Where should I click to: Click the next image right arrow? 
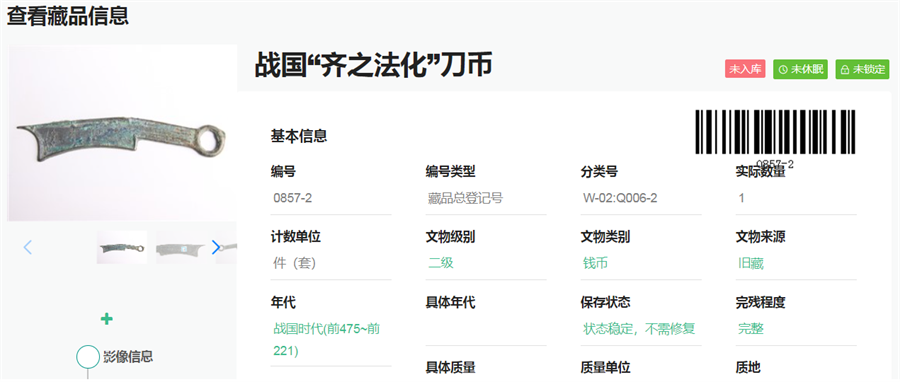point(216,247)
